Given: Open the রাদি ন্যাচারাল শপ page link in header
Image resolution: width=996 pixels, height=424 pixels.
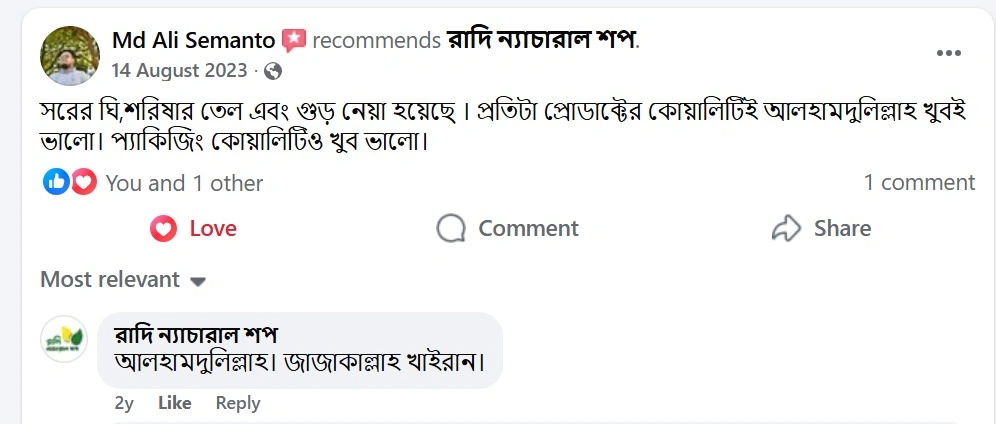Looking at the screenshot, I should [x=541, y=41].
